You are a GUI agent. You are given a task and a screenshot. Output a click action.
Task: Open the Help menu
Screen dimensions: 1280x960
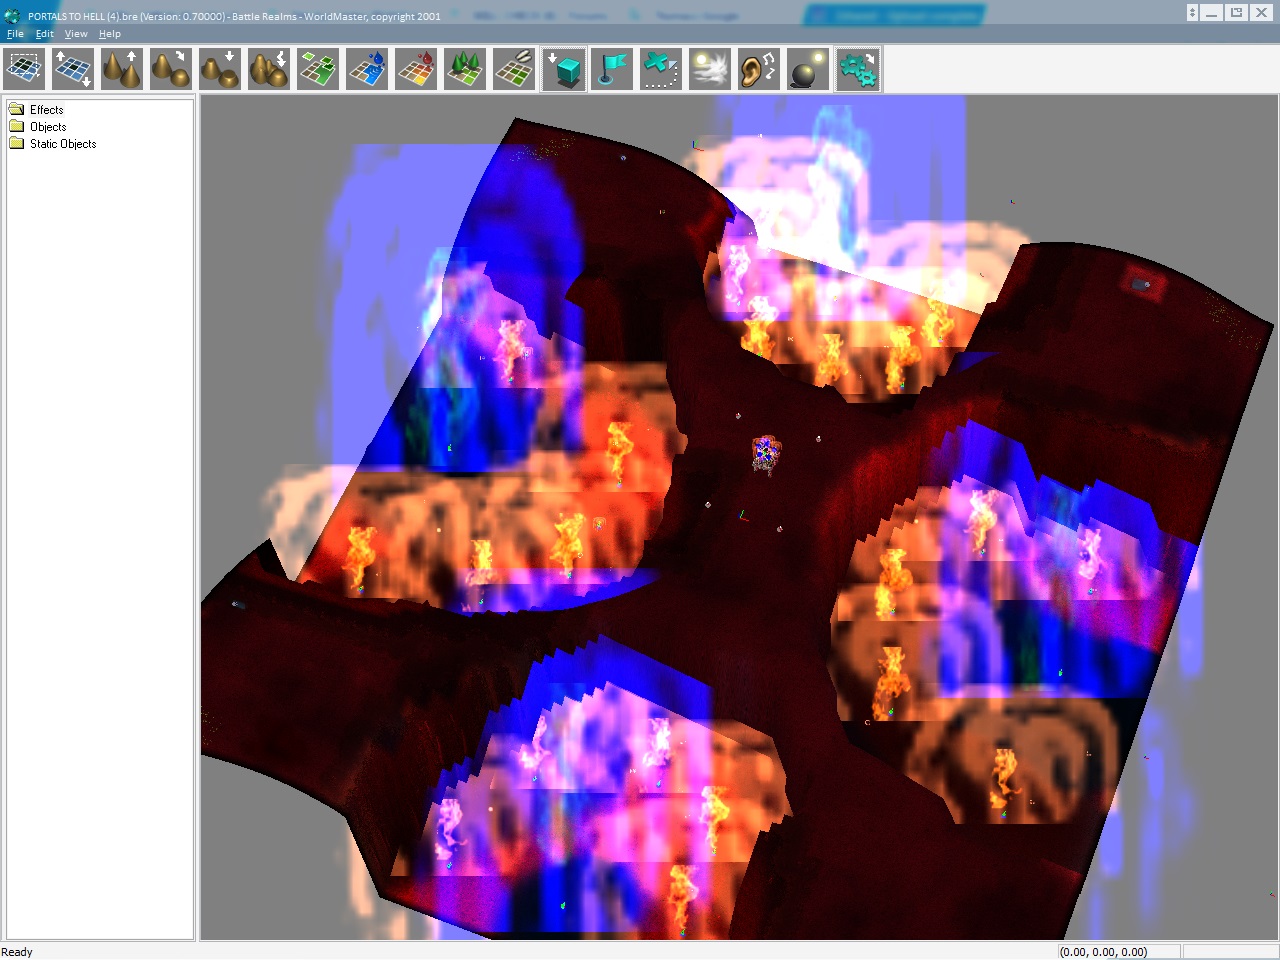click(x=110, y=34)
